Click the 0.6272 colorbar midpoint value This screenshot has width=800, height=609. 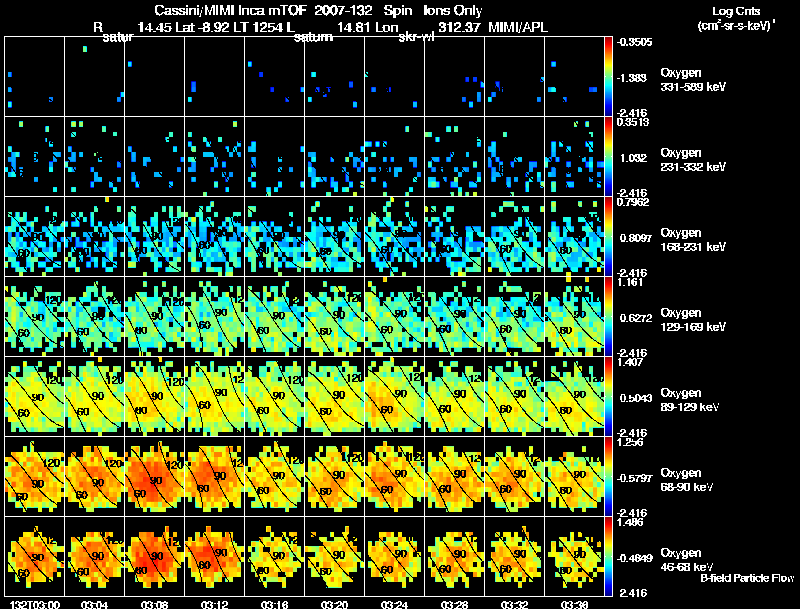pos(634,318)
